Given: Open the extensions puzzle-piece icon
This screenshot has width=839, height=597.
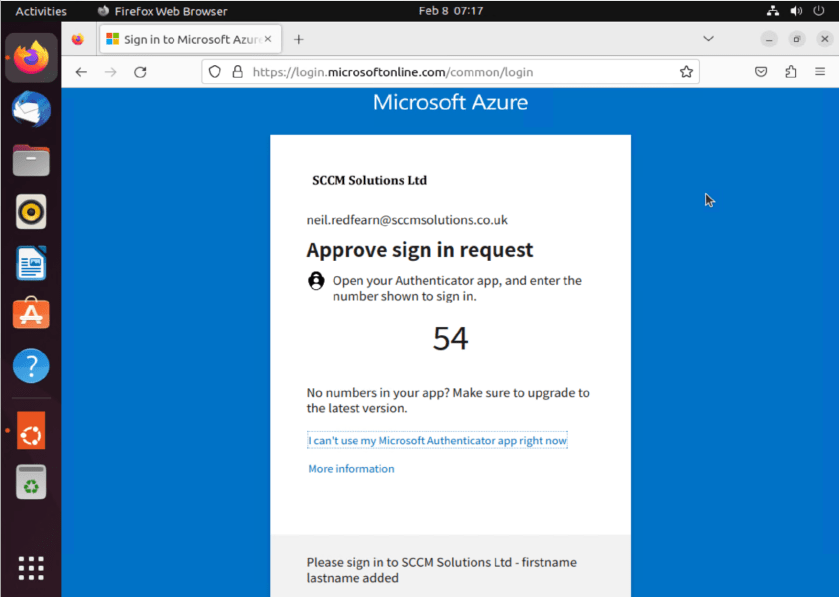Looking at the screenshot, I should click(789, 71).
